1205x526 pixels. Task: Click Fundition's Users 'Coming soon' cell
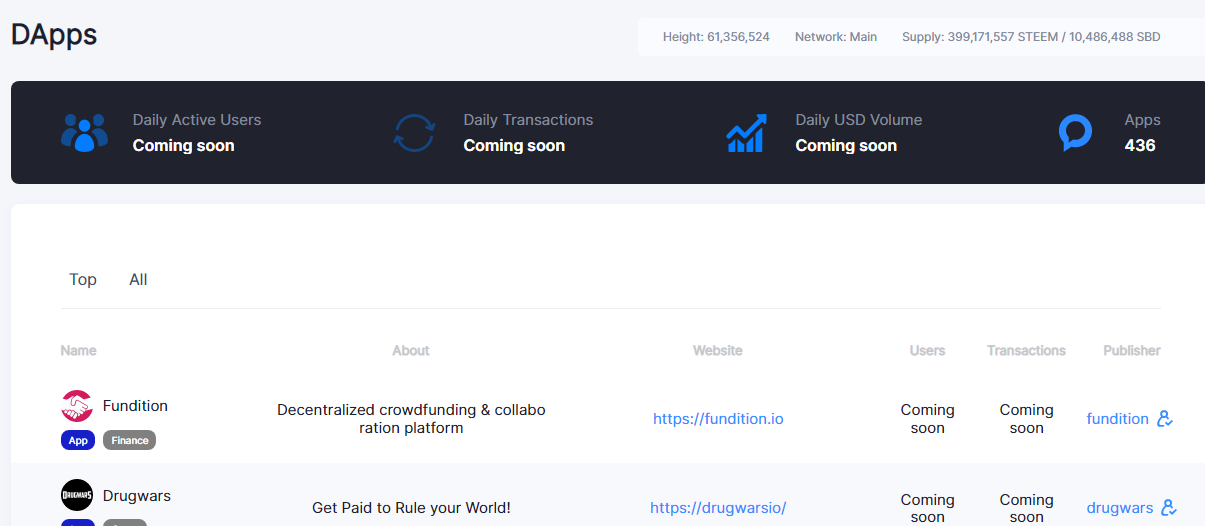[927, 419]
